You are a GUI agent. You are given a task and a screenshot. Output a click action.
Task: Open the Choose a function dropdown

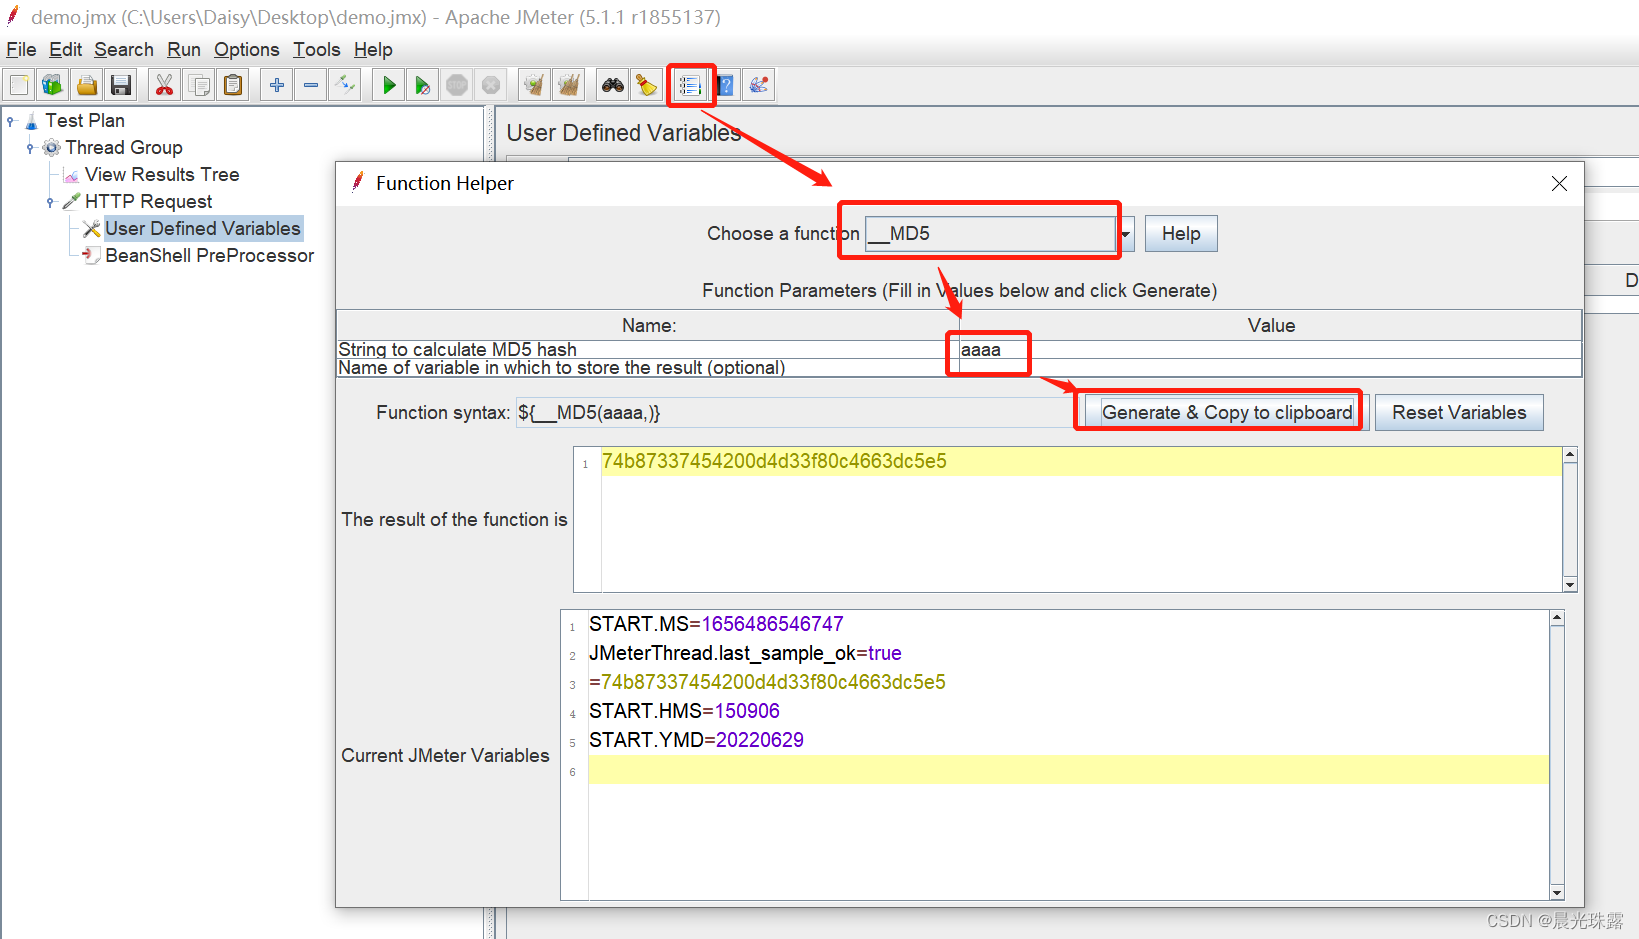(x=1123, y=233)
